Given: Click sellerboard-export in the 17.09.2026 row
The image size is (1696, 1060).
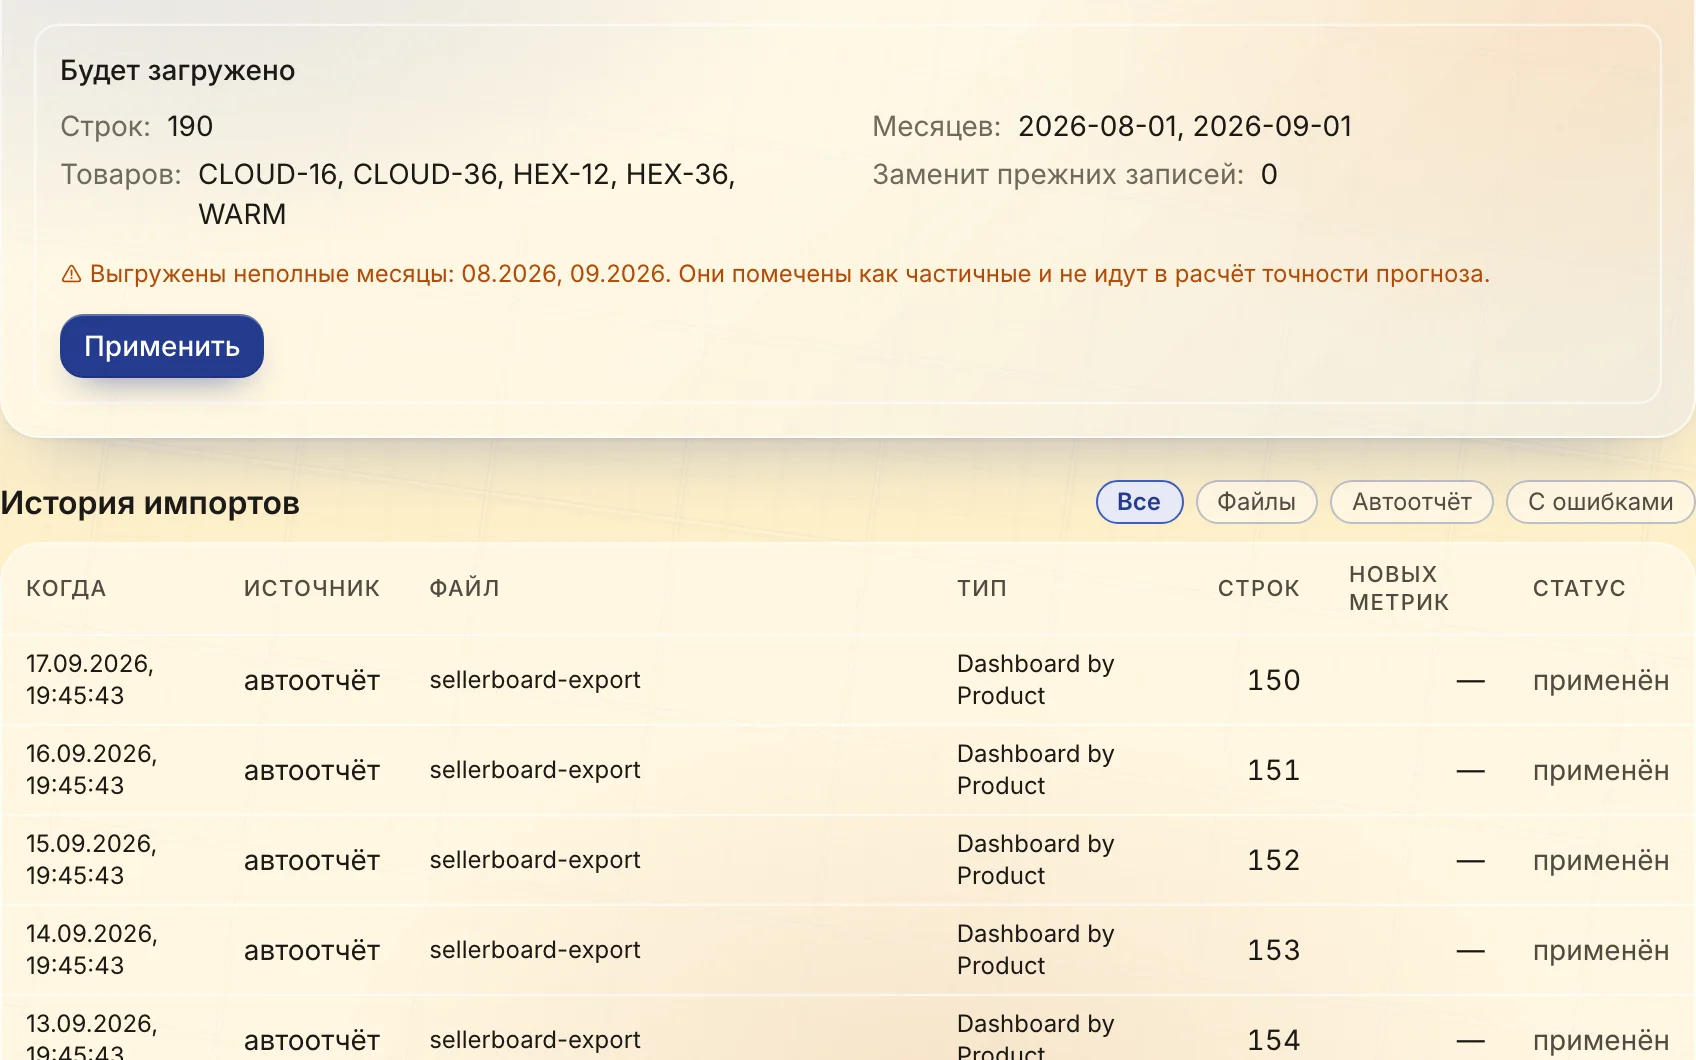Looking at the screenshot, I should click(x=535, y=680).
